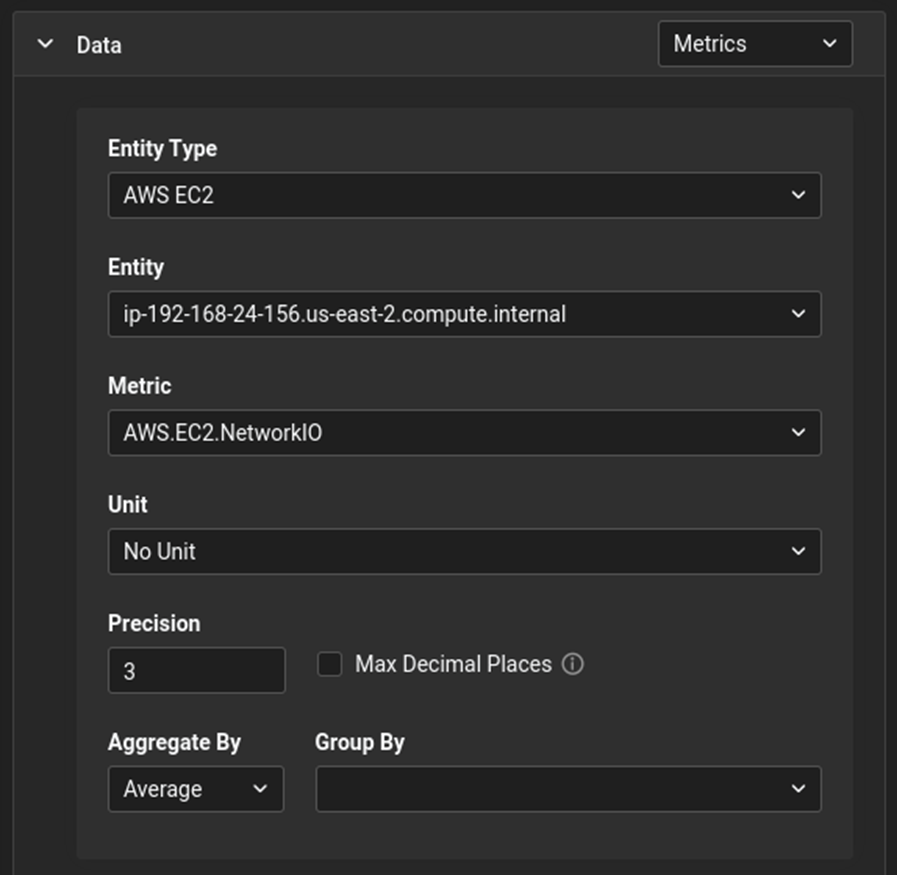Open the AWS EC2 entity type dropdown

pos(450,196)
